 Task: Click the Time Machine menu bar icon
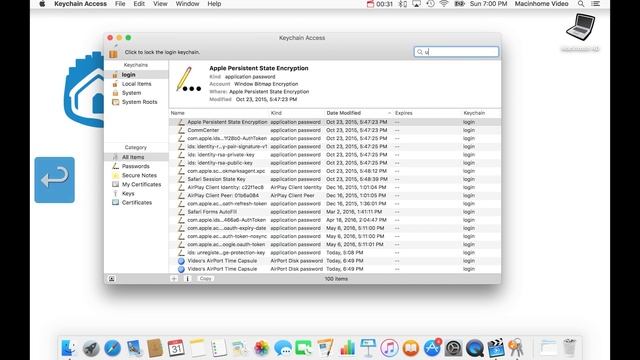pyautogui.click(x=430, y=4)
